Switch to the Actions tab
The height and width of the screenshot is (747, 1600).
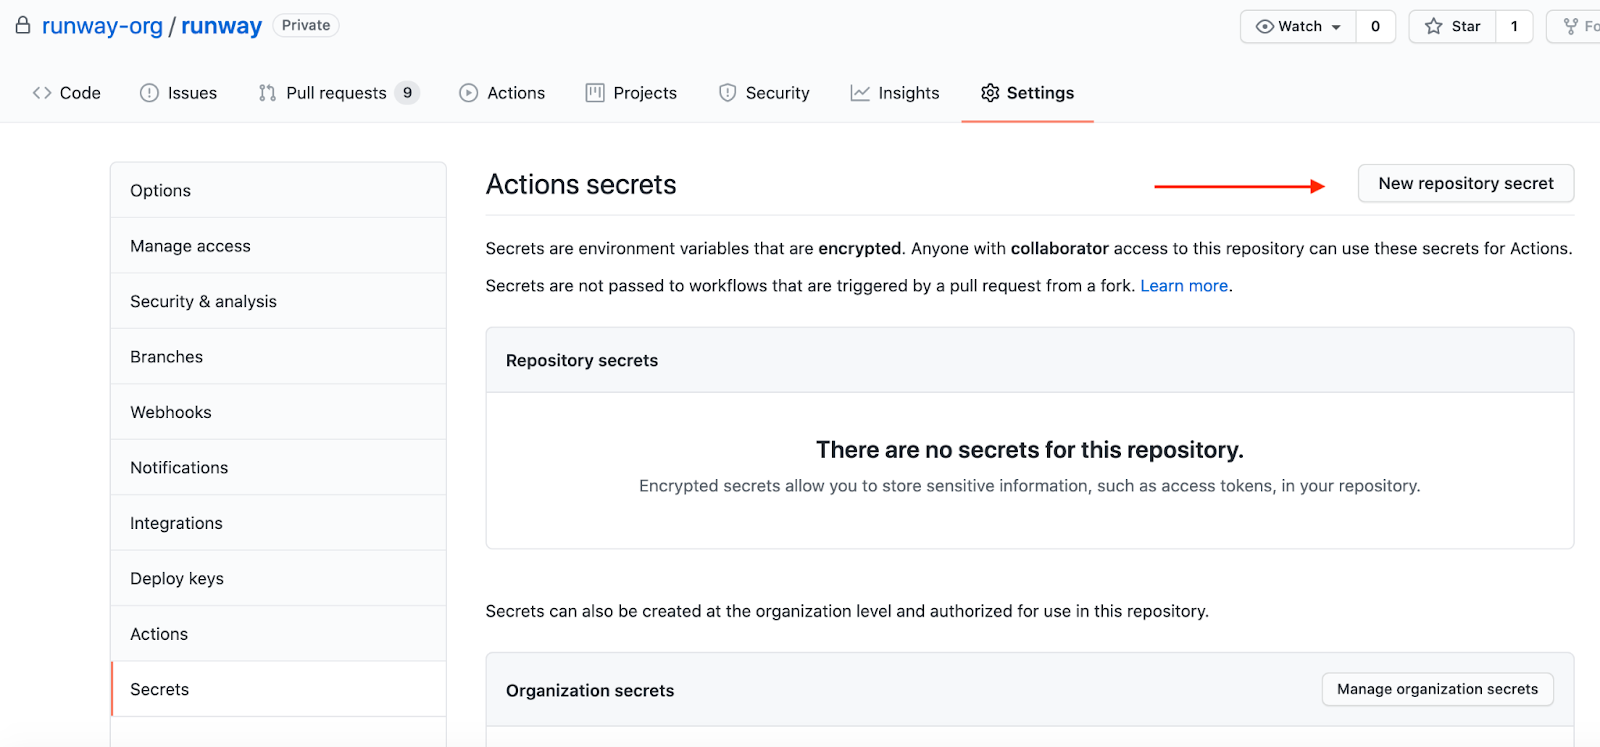click(x=502, y=93)
